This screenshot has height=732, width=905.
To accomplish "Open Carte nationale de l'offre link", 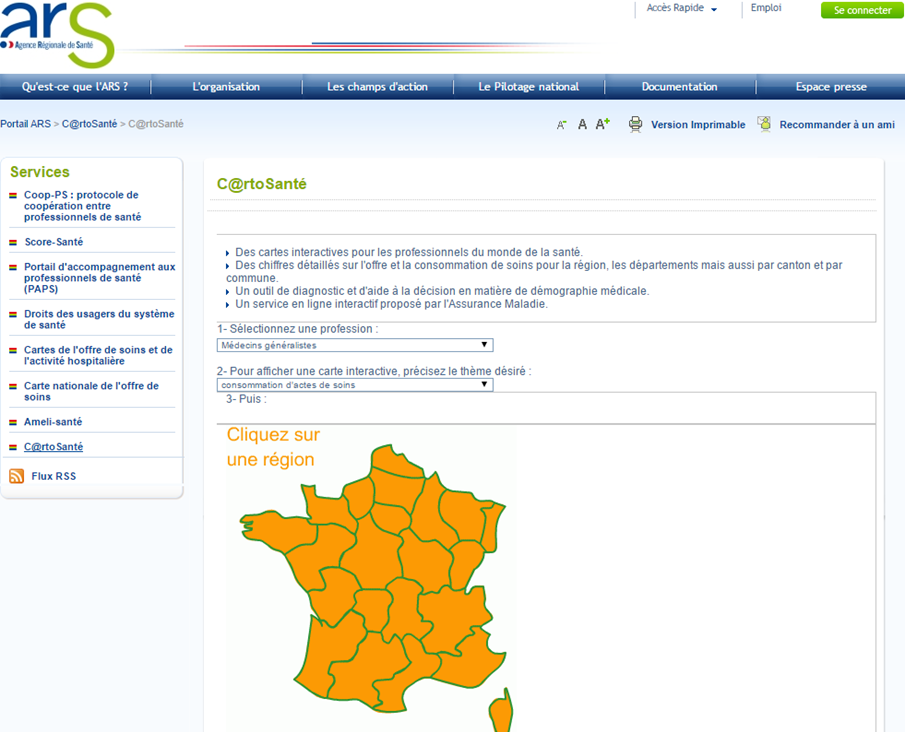I will click(91, 391).
